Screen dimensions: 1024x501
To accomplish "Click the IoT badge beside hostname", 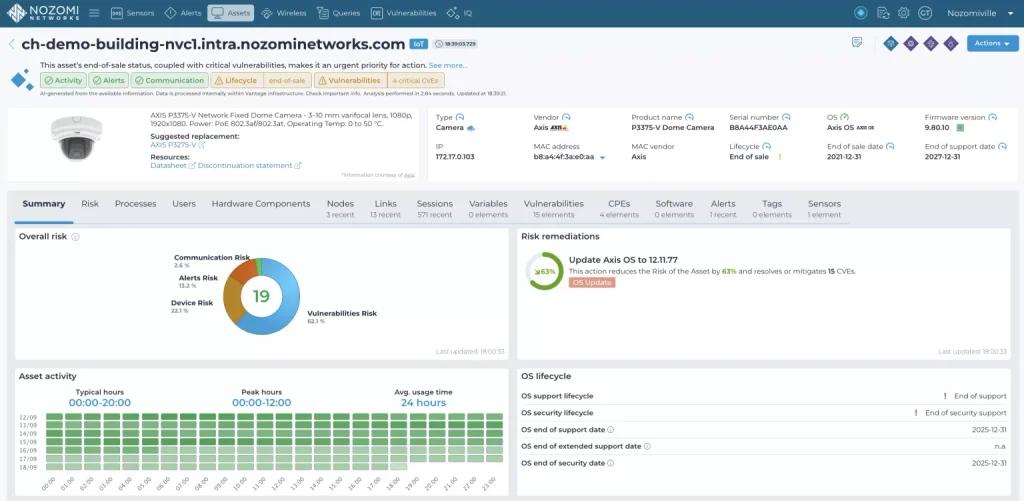I will [419, 44].
